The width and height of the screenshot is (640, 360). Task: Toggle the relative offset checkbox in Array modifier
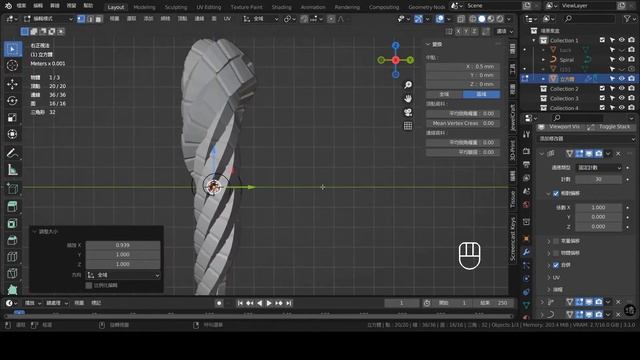click(x=556, y=193)
